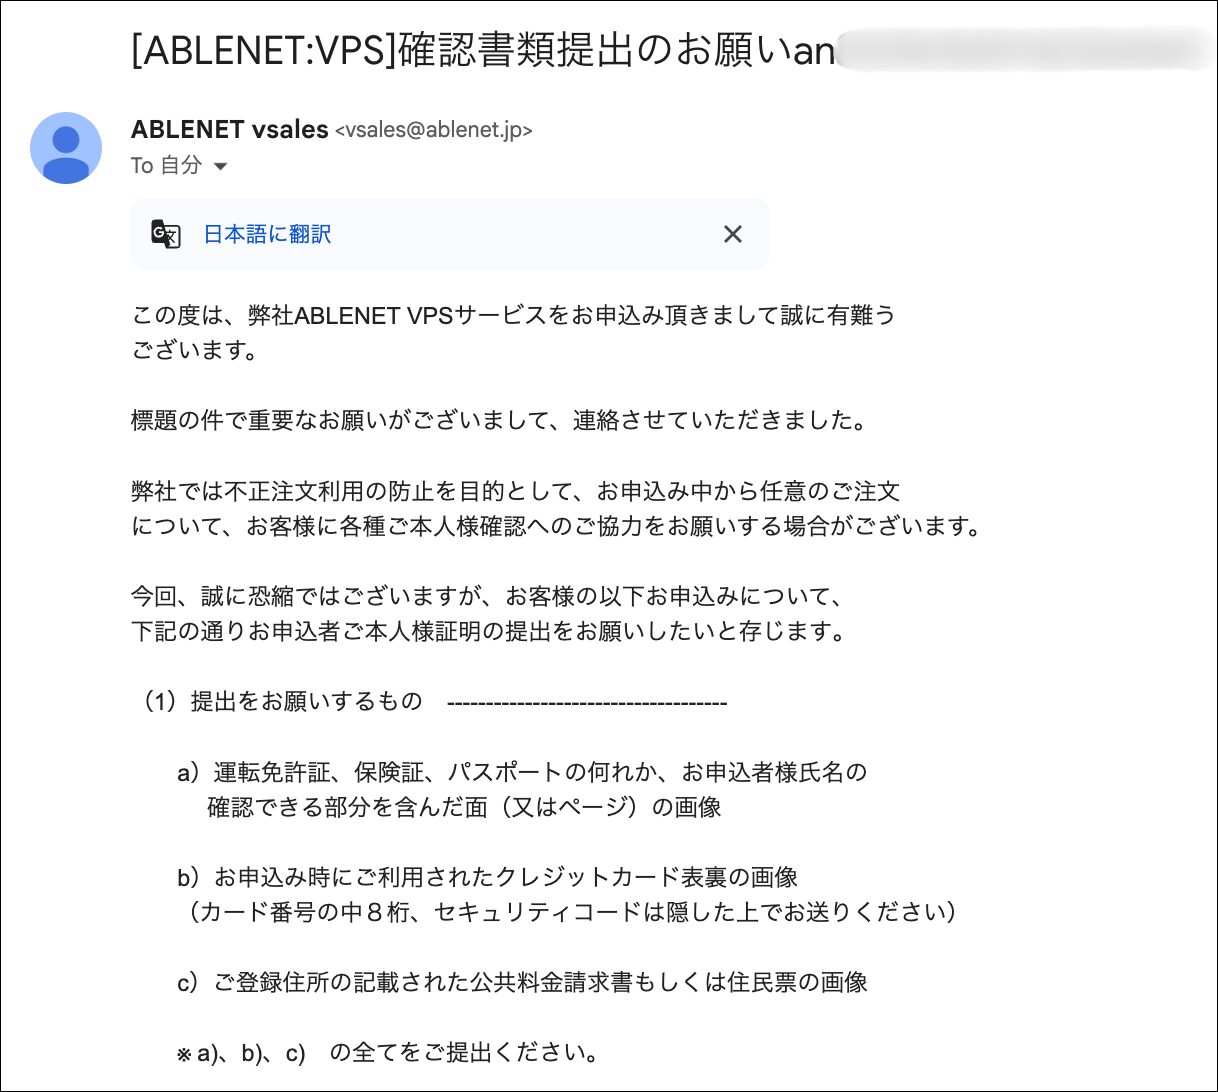Viewport: 1218px width, 1092px height.
Task: Click the ABLENET vsales sender avatar
Action: tap(66, 148)
